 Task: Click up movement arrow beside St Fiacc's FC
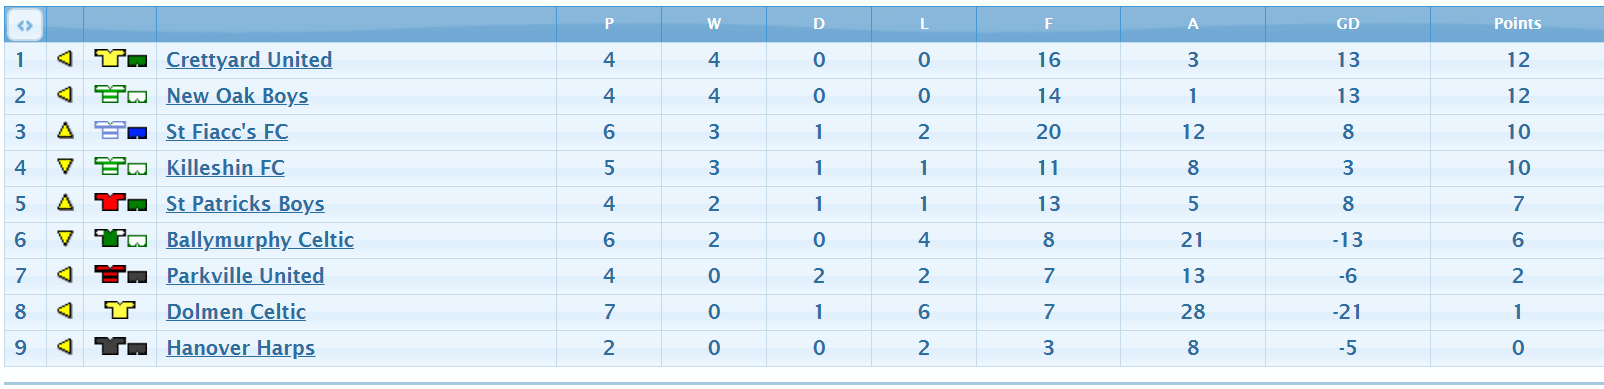coord(65,130)
